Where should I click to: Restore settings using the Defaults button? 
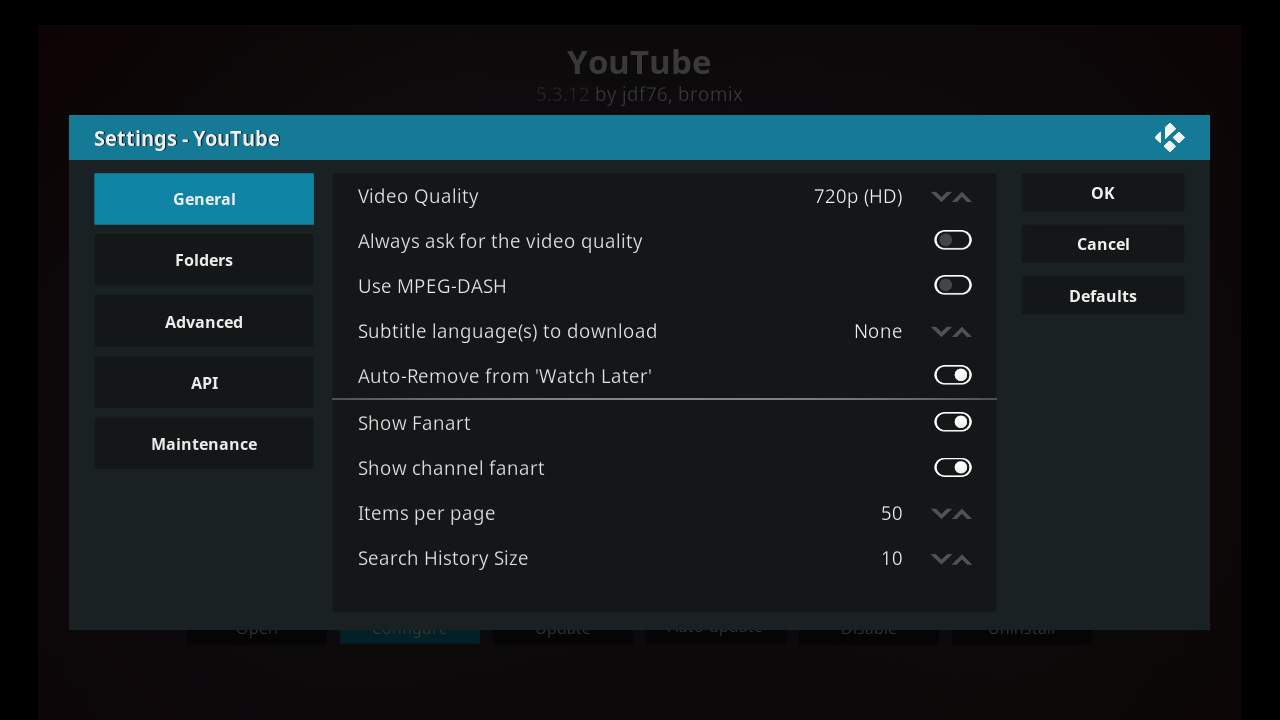(x=1102, y=295)
